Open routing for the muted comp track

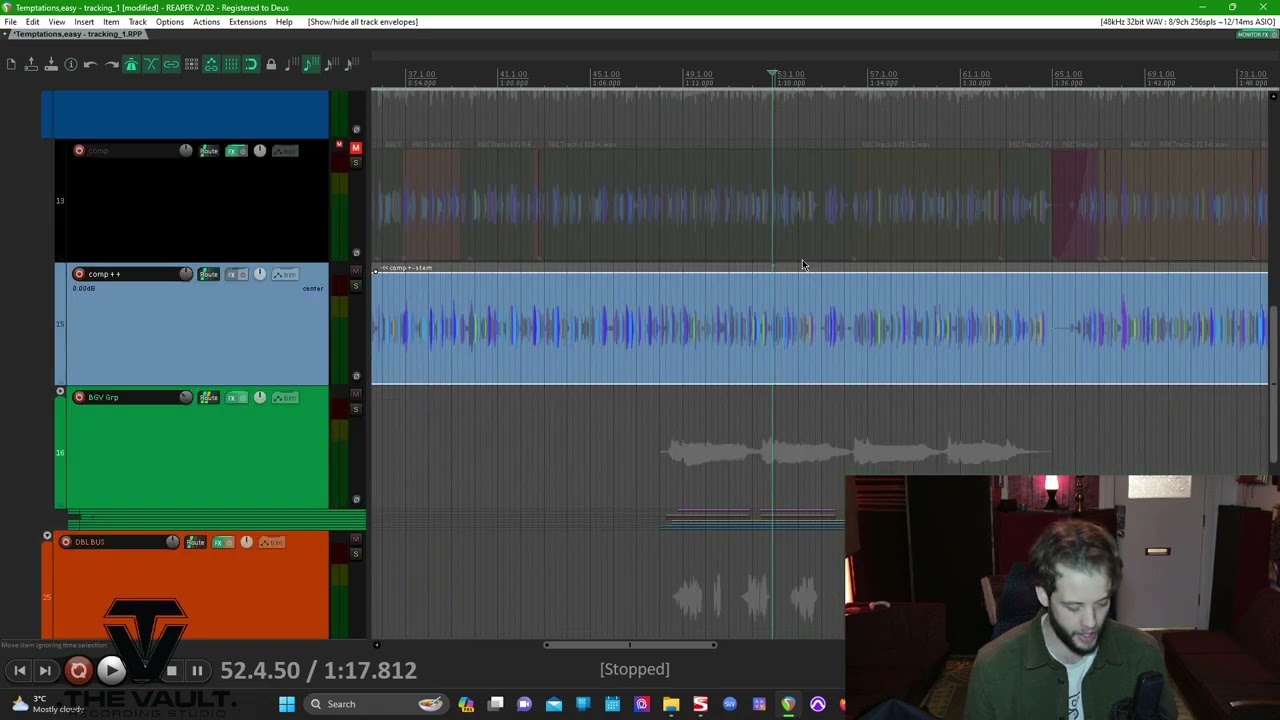tap(208, 151)
